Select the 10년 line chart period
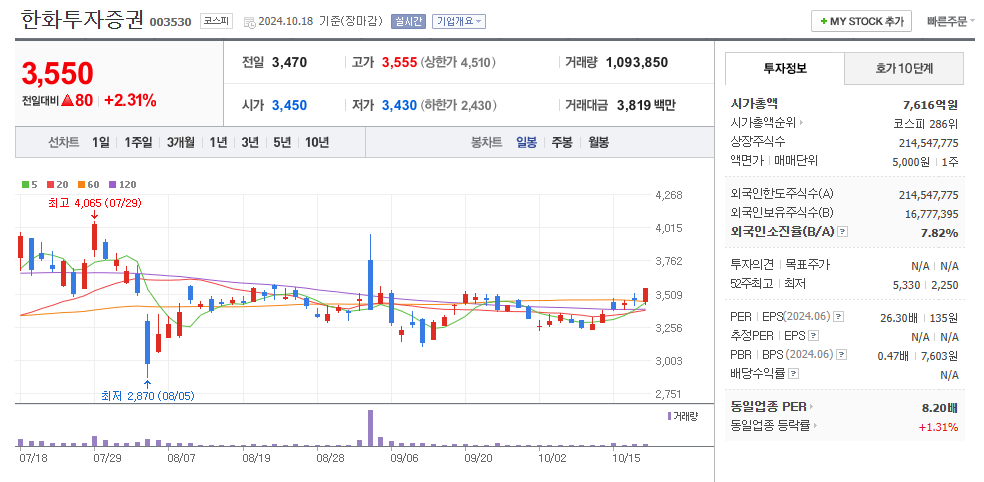This screenshot has width=984, height=482. [x=316, y=142]
